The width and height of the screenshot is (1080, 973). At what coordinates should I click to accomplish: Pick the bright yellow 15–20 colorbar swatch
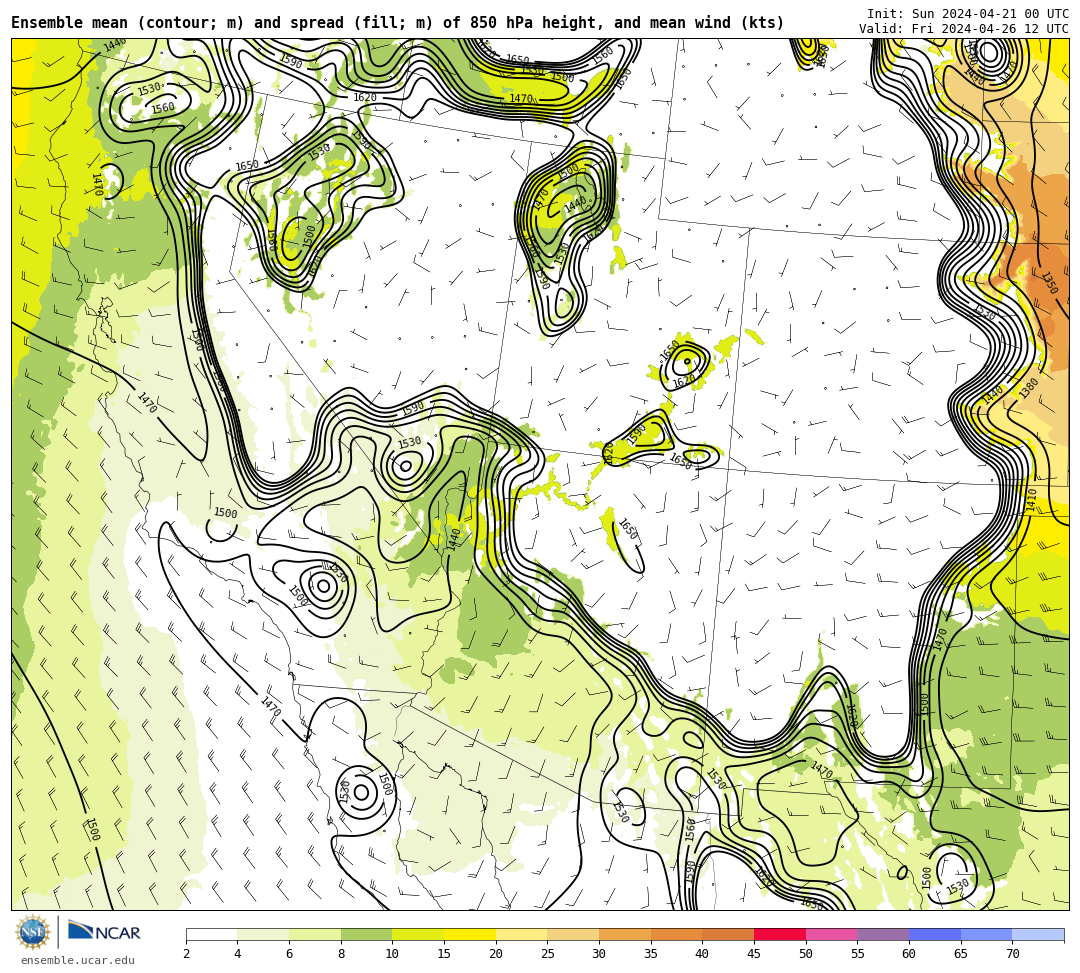click(x=470, y=934)
